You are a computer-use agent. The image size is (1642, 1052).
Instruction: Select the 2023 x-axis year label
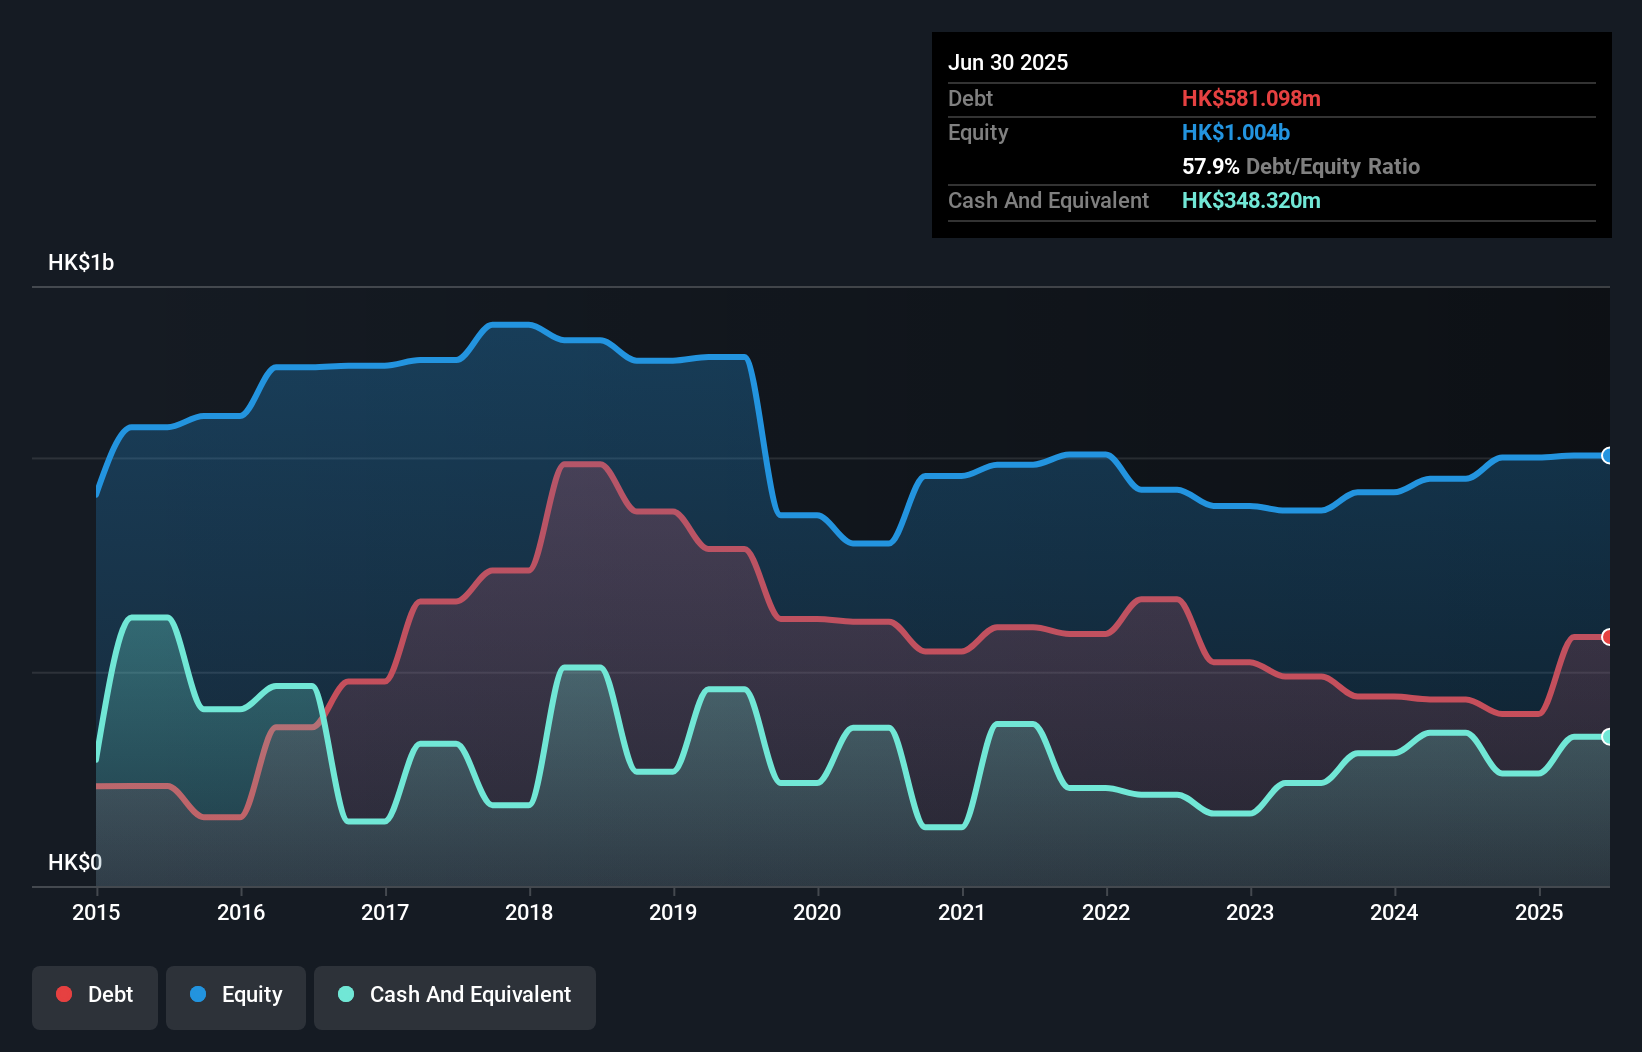1250,912
